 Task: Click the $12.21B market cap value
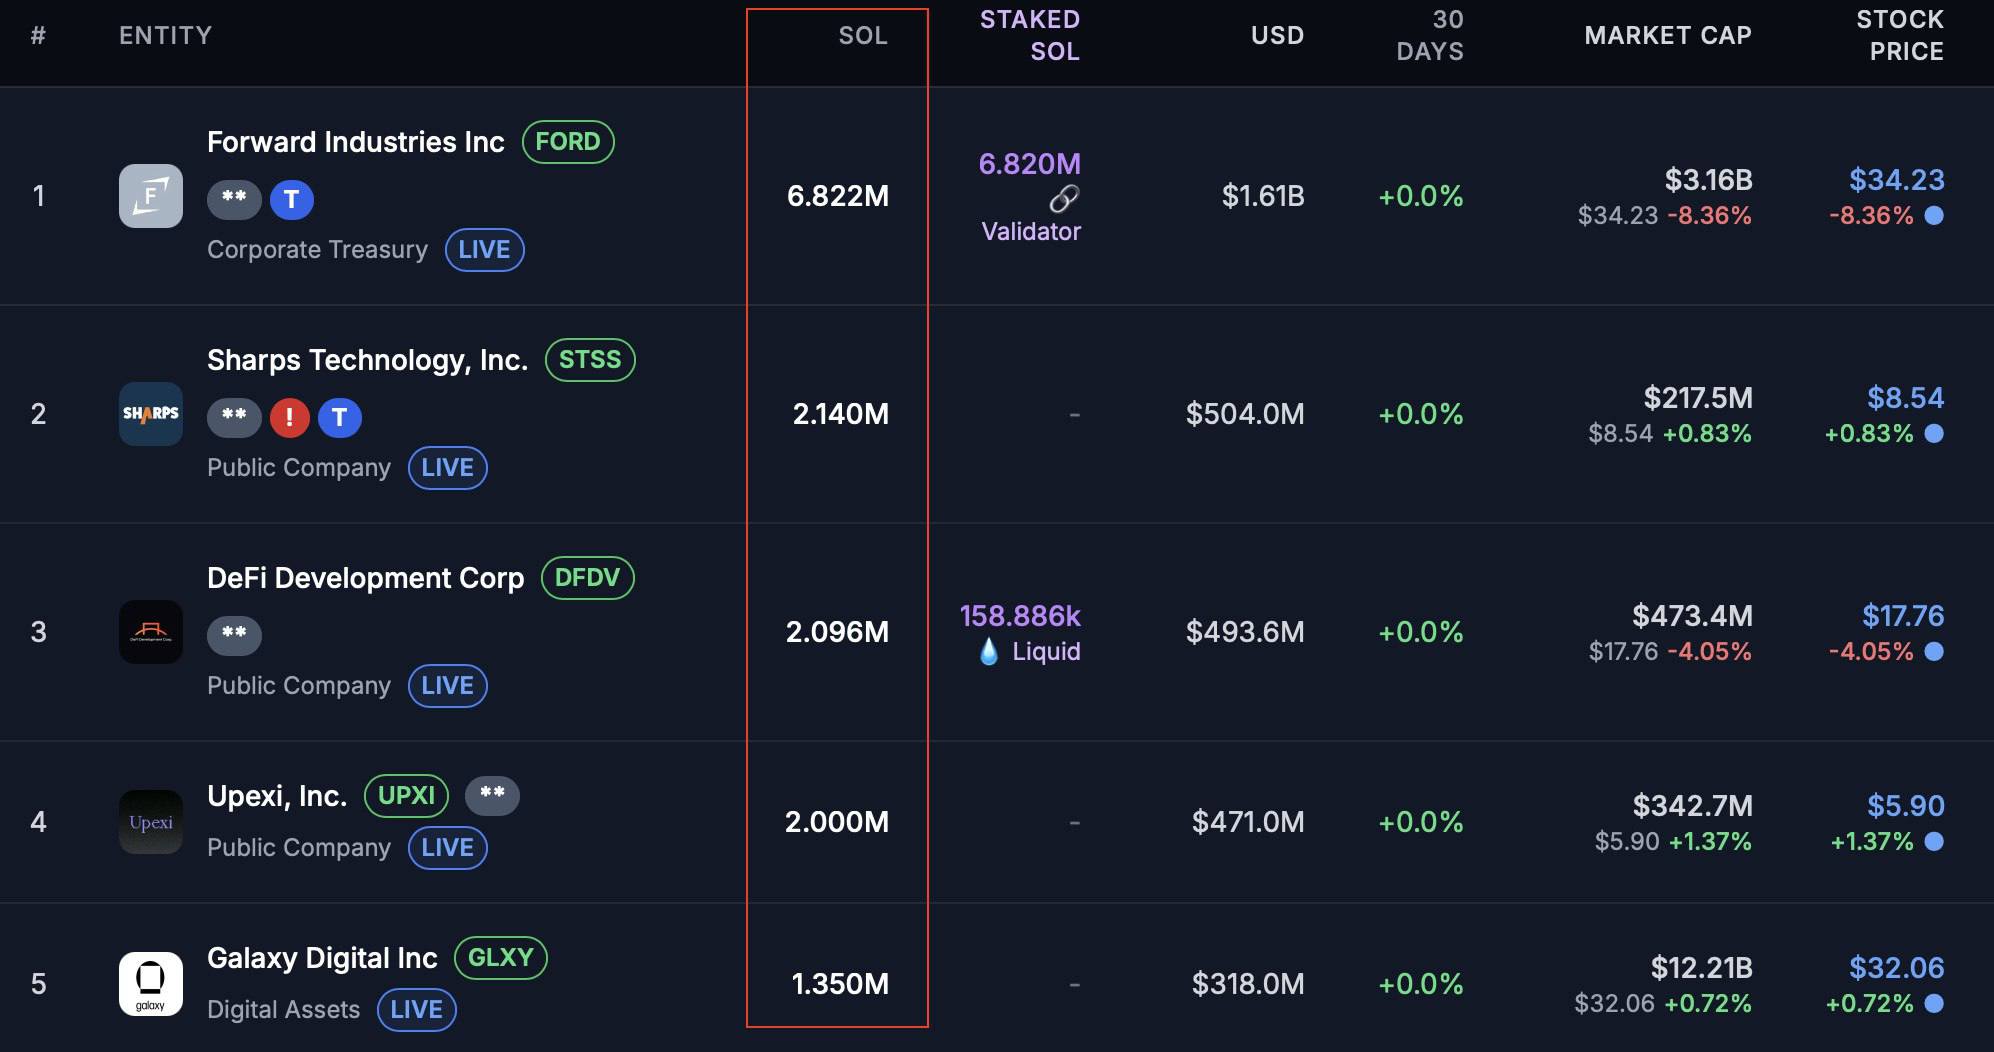pos(1701,968)
